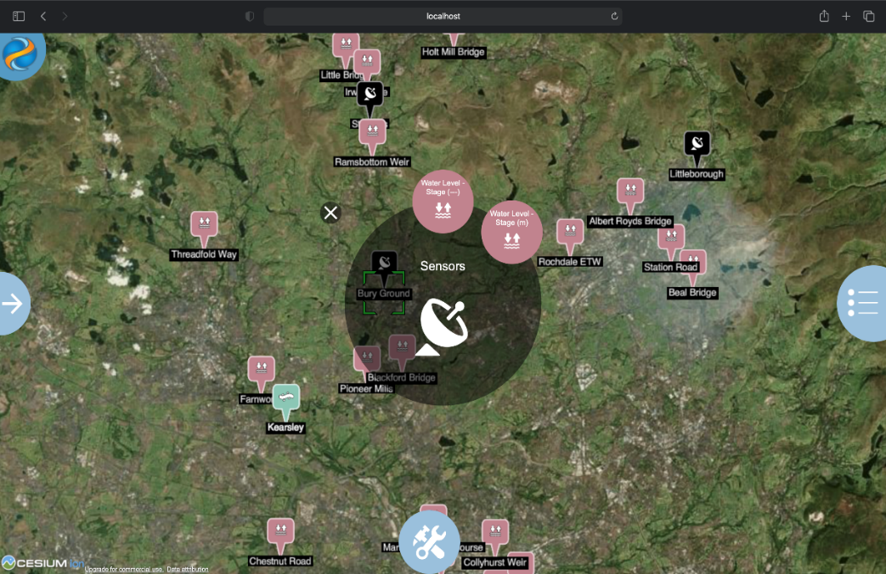
Task: Open a new browser tab
Action: 846,16
